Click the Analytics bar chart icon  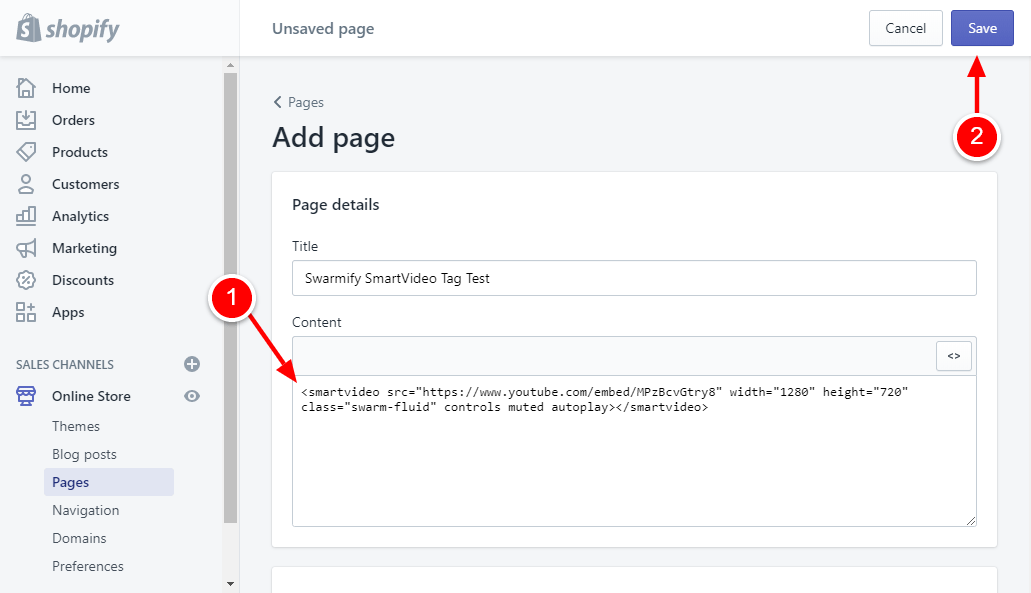tap(26, 216)
